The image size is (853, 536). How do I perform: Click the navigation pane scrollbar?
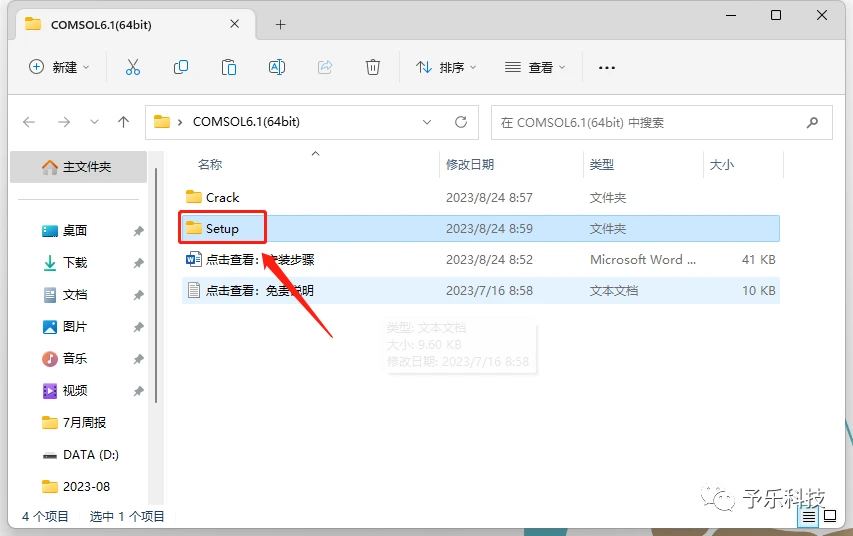[156, 286]
